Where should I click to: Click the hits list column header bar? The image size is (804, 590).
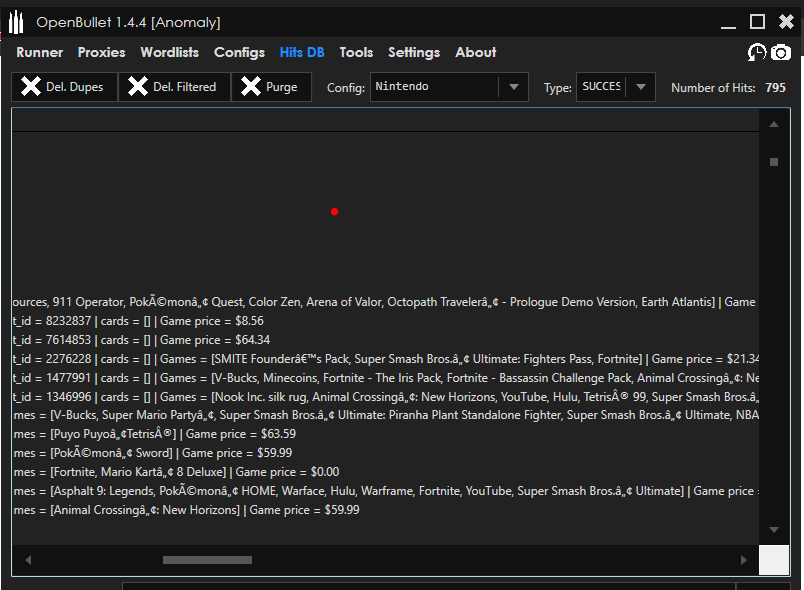point(386,120)
